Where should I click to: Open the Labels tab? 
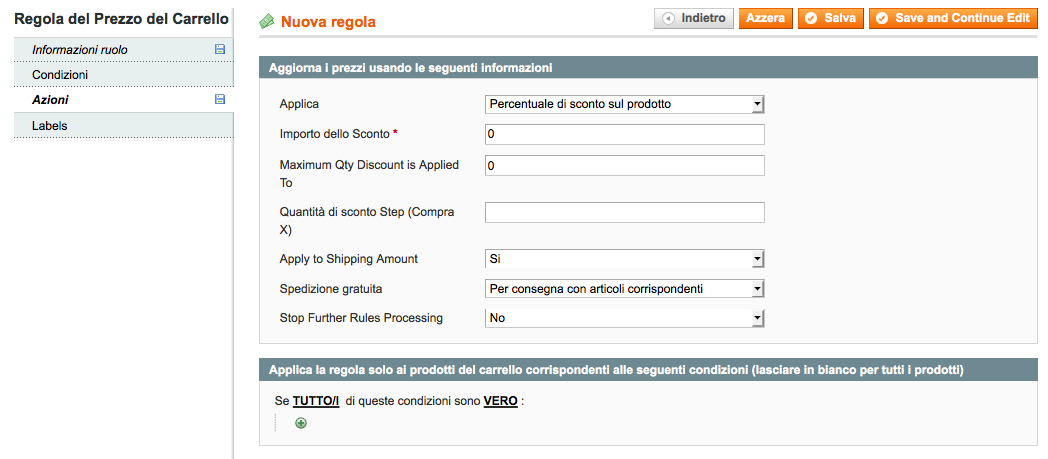[50, 126]
